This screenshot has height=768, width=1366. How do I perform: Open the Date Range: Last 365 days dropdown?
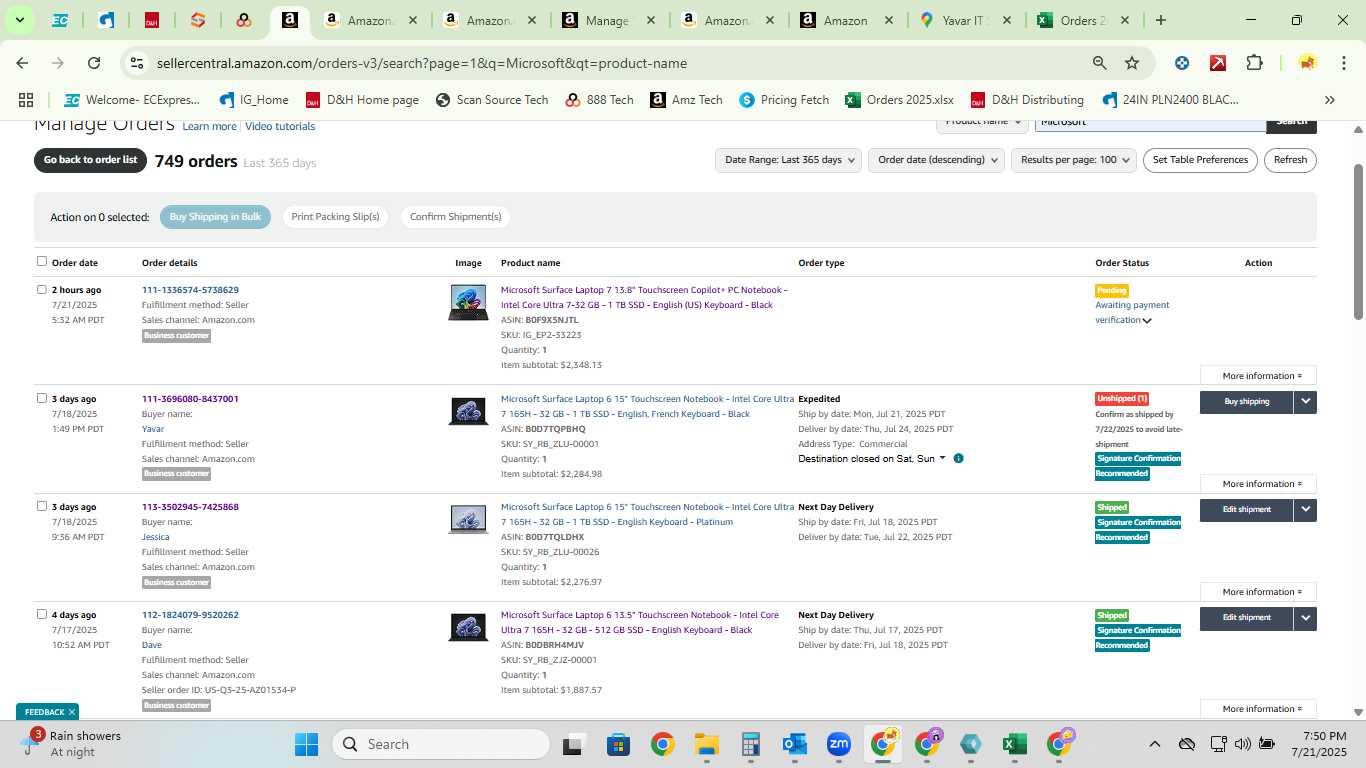788,160
